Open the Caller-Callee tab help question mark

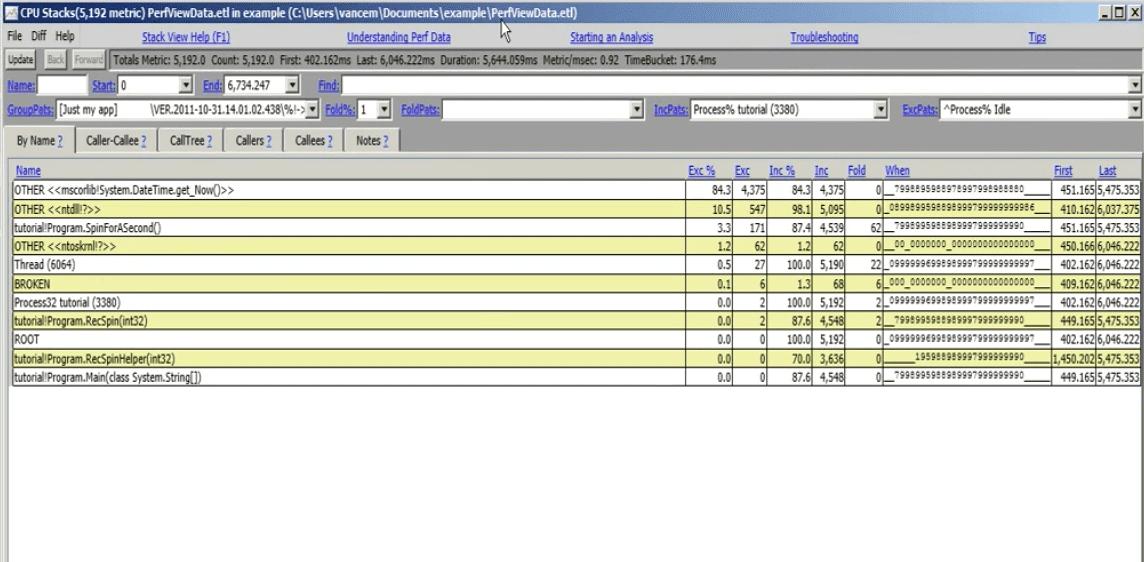(x=144, y=141)
